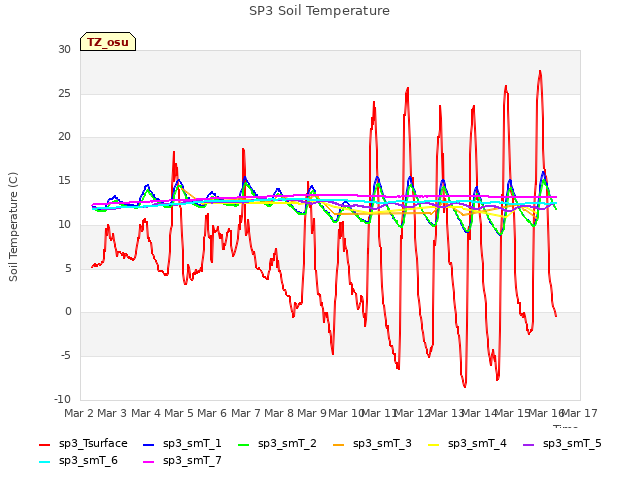The height and width of the screenshot is (480, 640).
Task: Click the cyan sp3_smT_6 legend swatch
Action: [44, 462]
